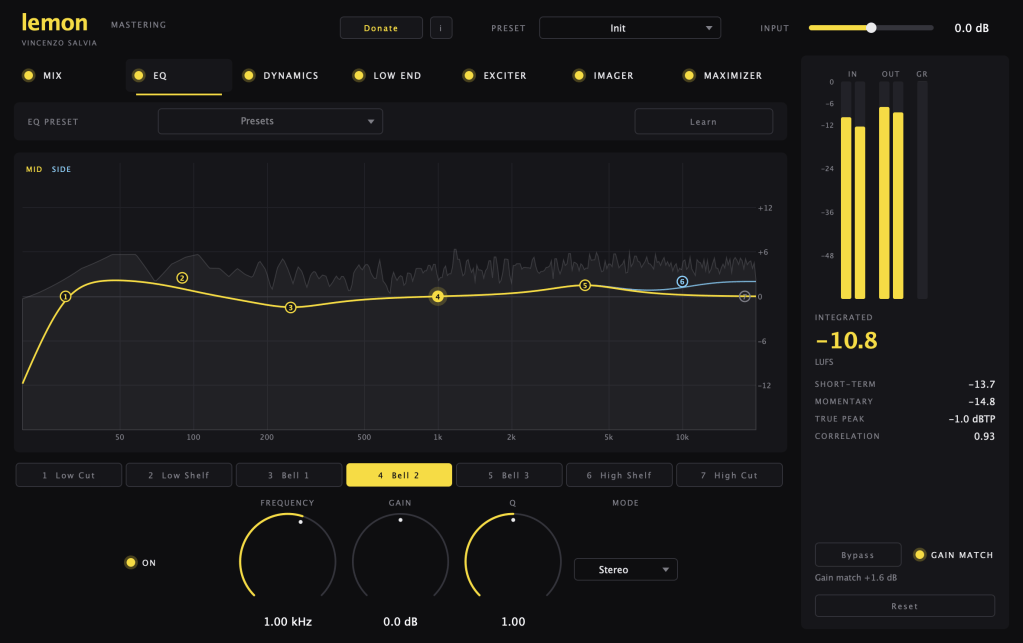Click the -10.8 integrated LUFS readout
The width and height of the screenshot is (1023, 643).
tap(846, 340)
